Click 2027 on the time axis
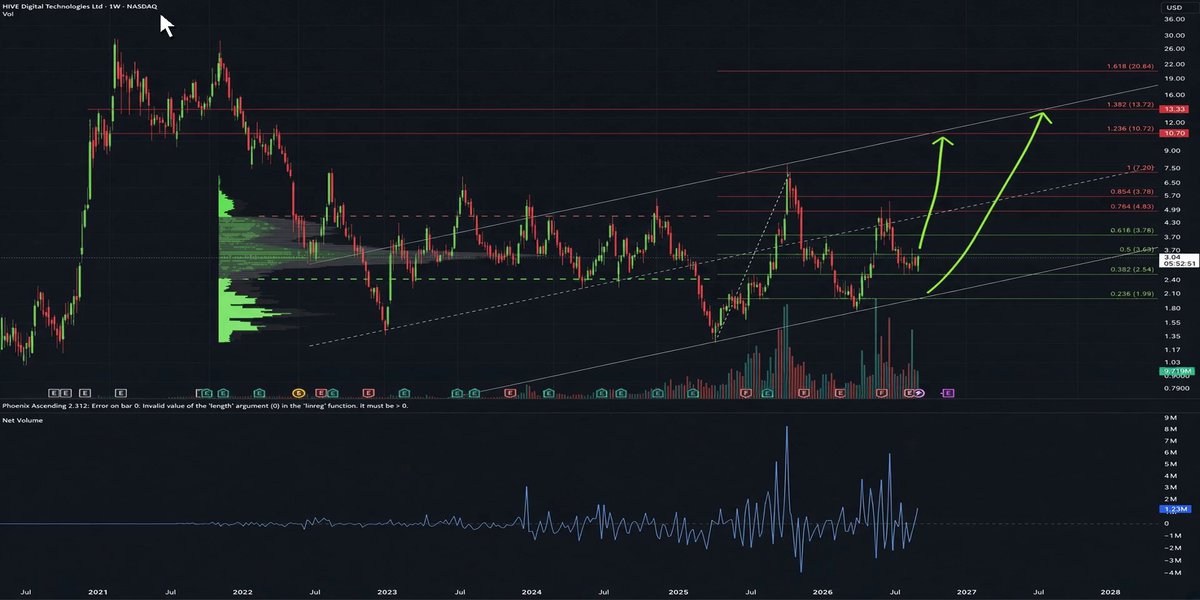Screen dimensions: 1200x600 click(x=966, y=593)
